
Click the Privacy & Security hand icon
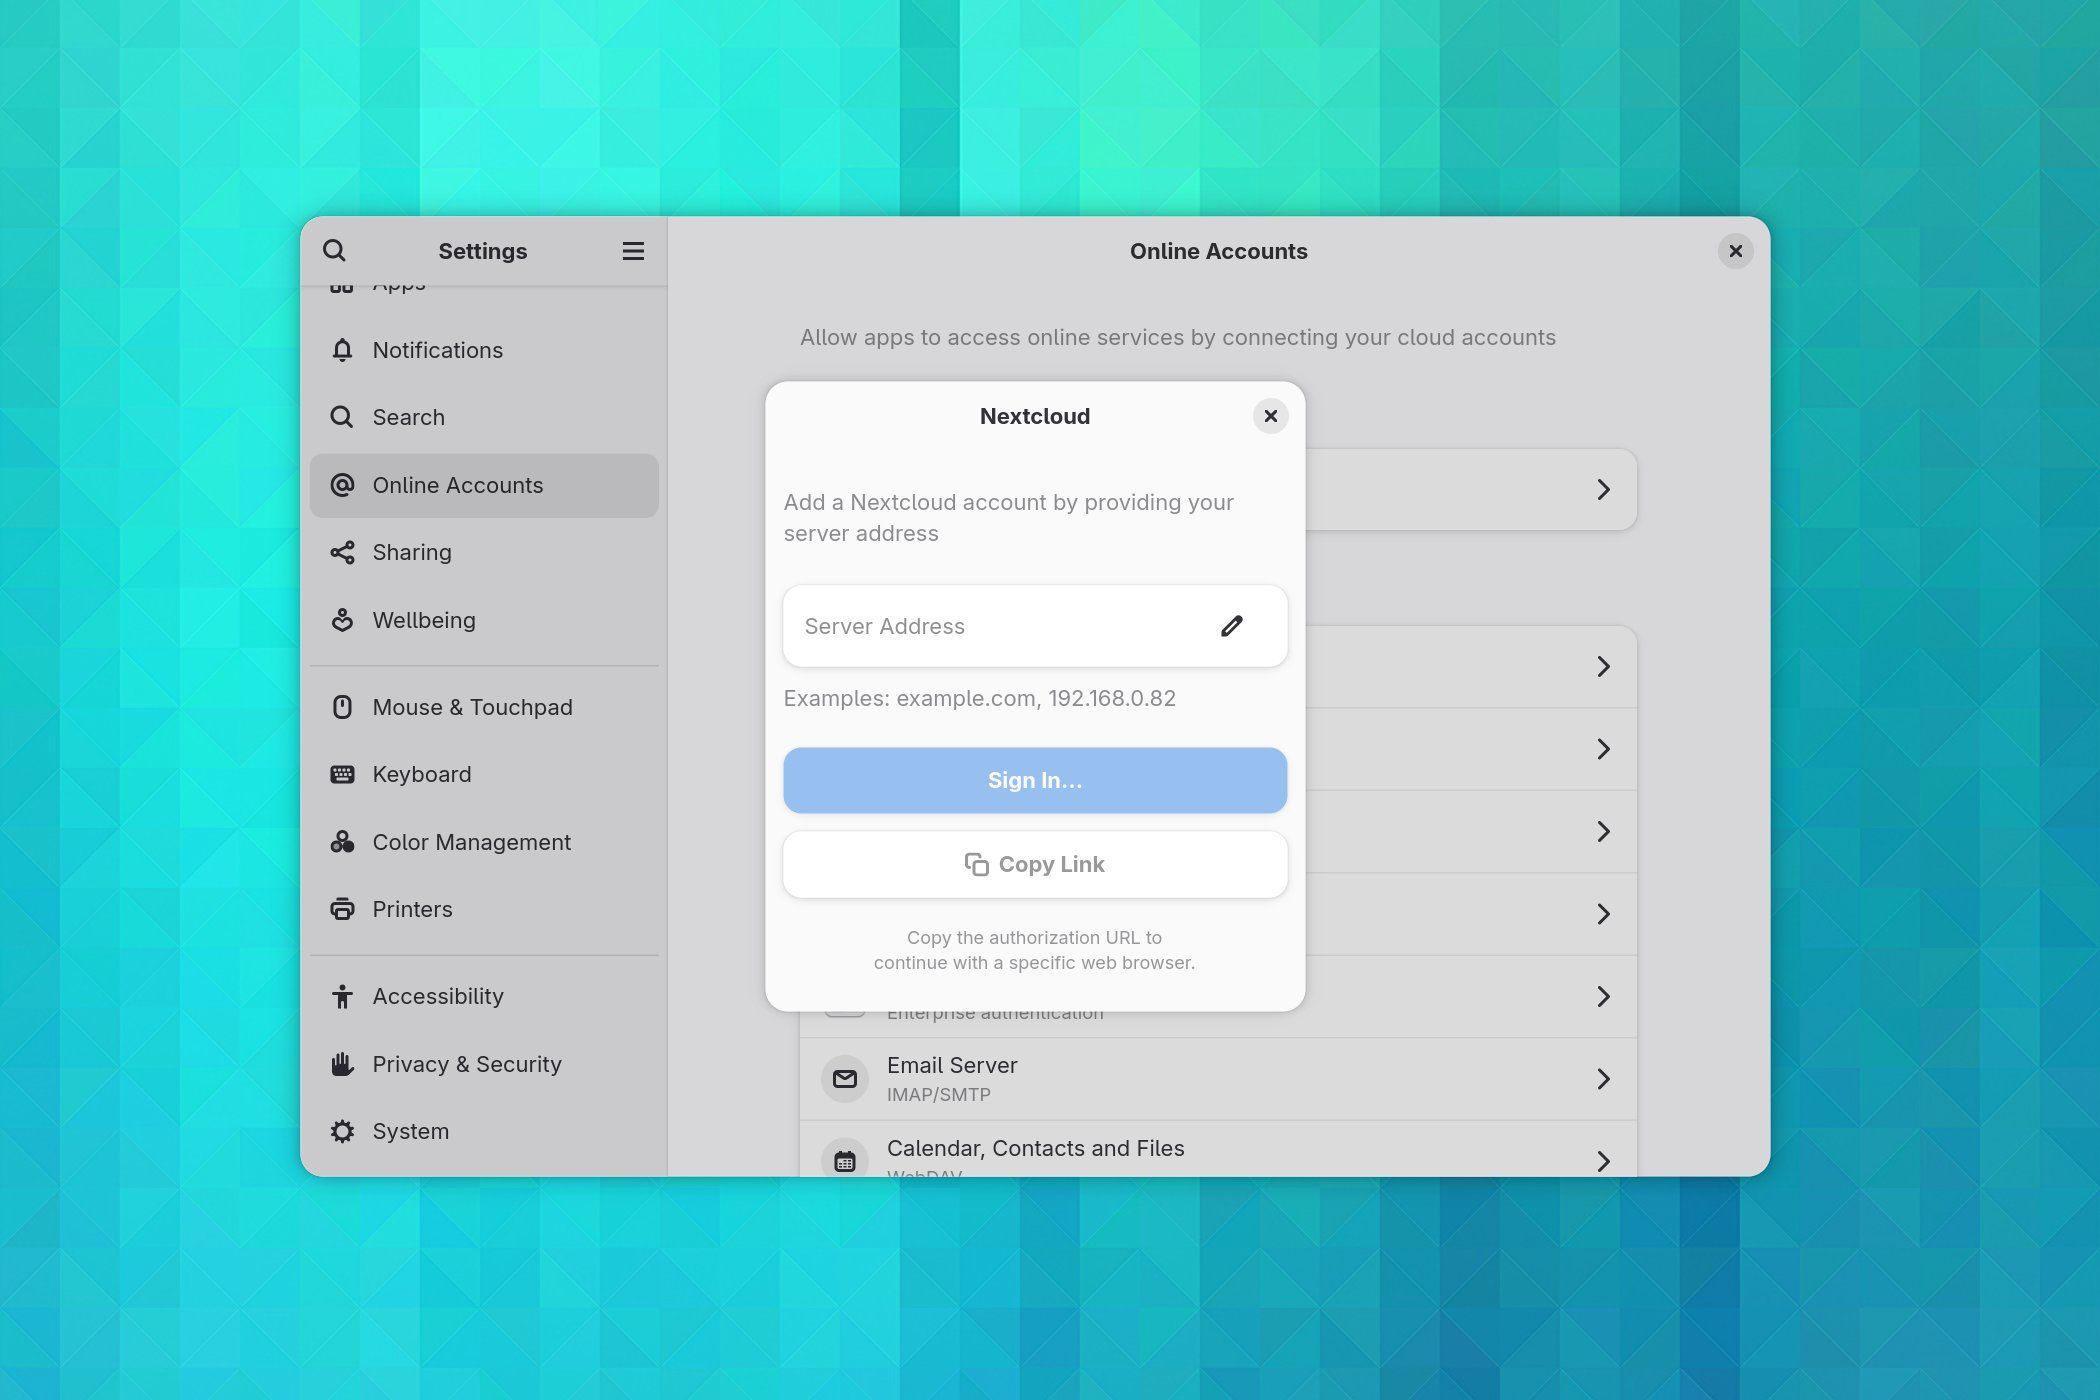342,1064
